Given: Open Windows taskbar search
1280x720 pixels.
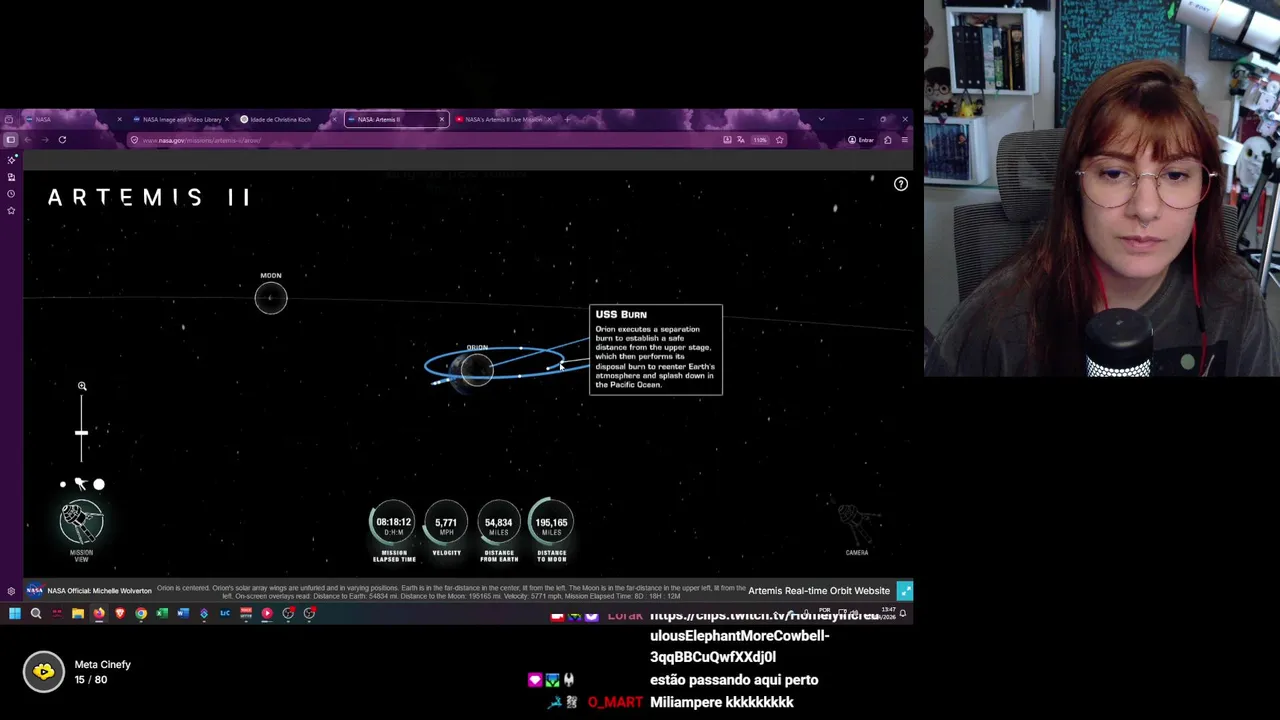Looking at the screenshot, I should [x=36, y=613].
